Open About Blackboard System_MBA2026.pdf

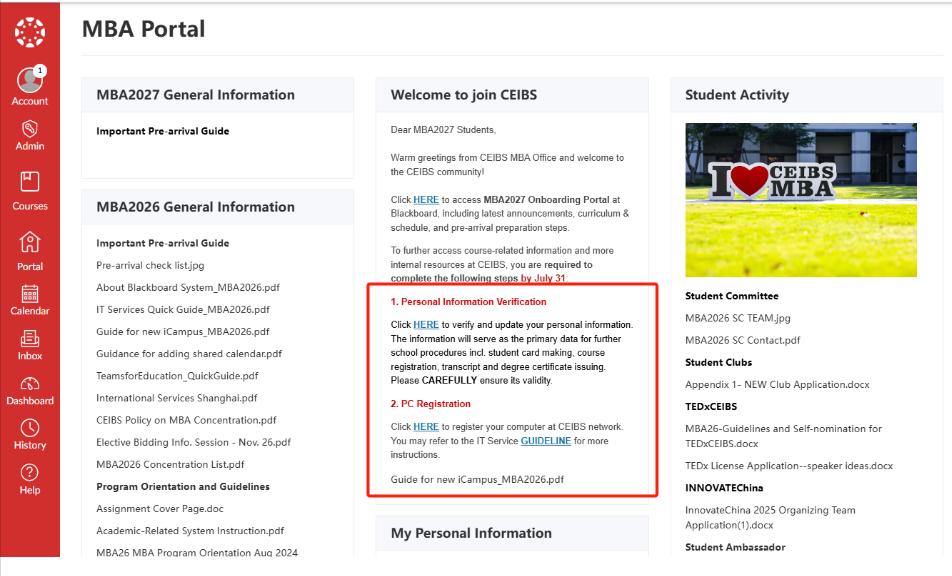tap(188, 288)
